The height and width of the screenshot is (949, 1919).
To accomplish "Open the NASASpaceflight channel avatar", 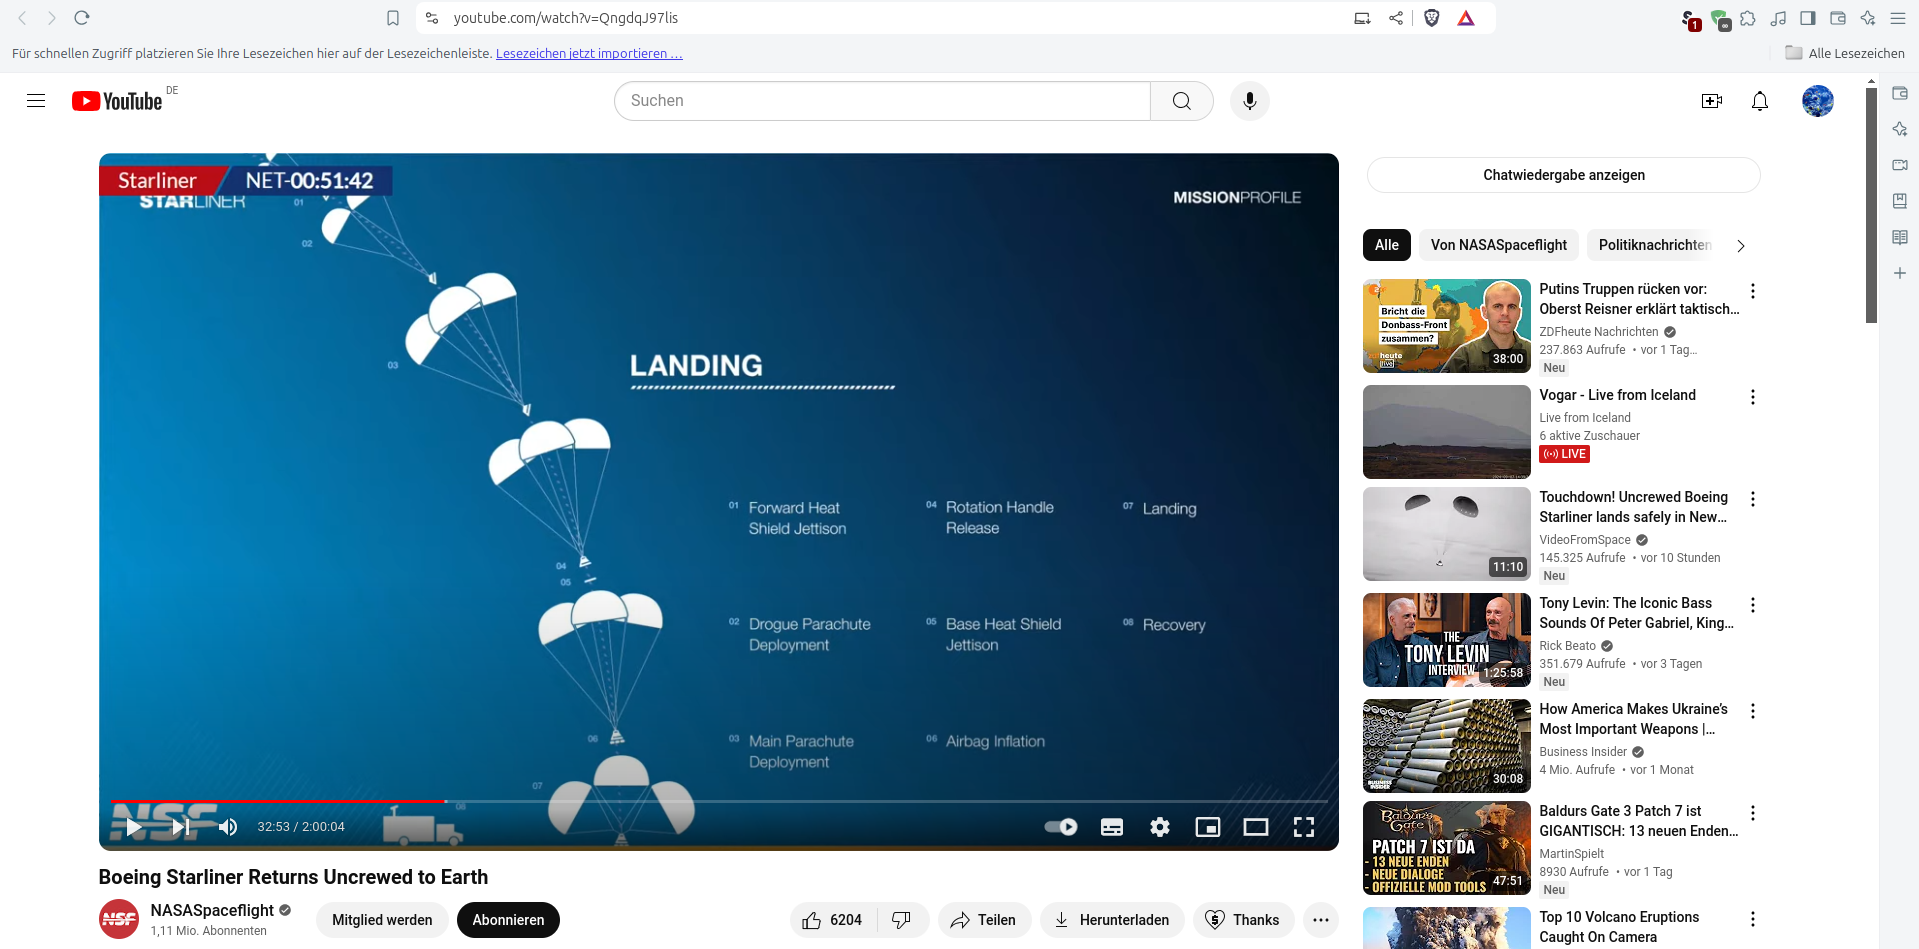I will click(x=119, y=920).
